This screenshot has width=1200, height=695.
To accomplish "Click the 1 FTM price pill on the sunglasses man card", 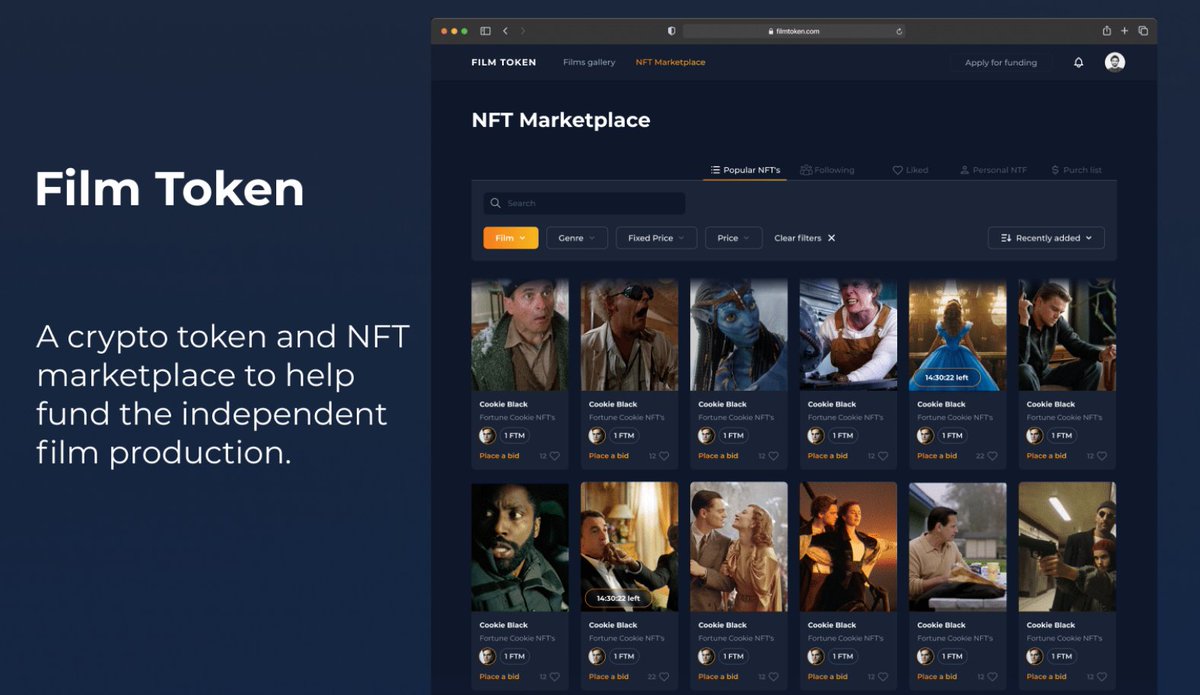I will 624,435.
